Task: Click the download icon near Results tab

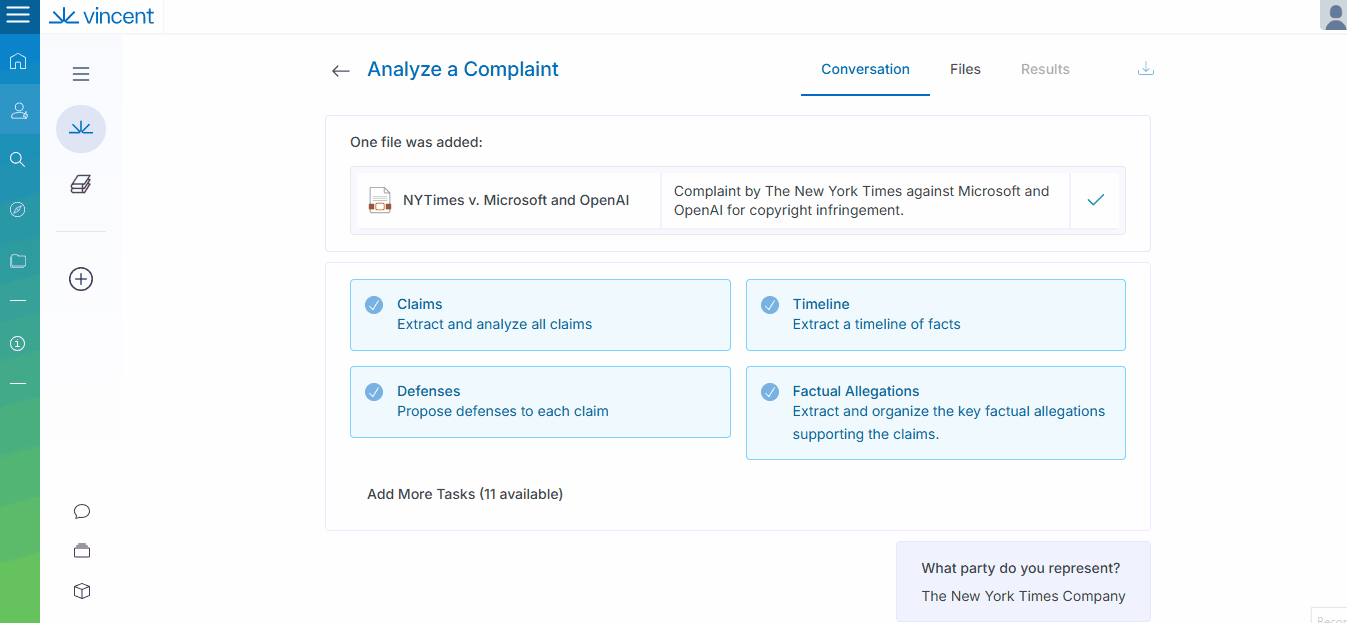Action: point(1146,69)
